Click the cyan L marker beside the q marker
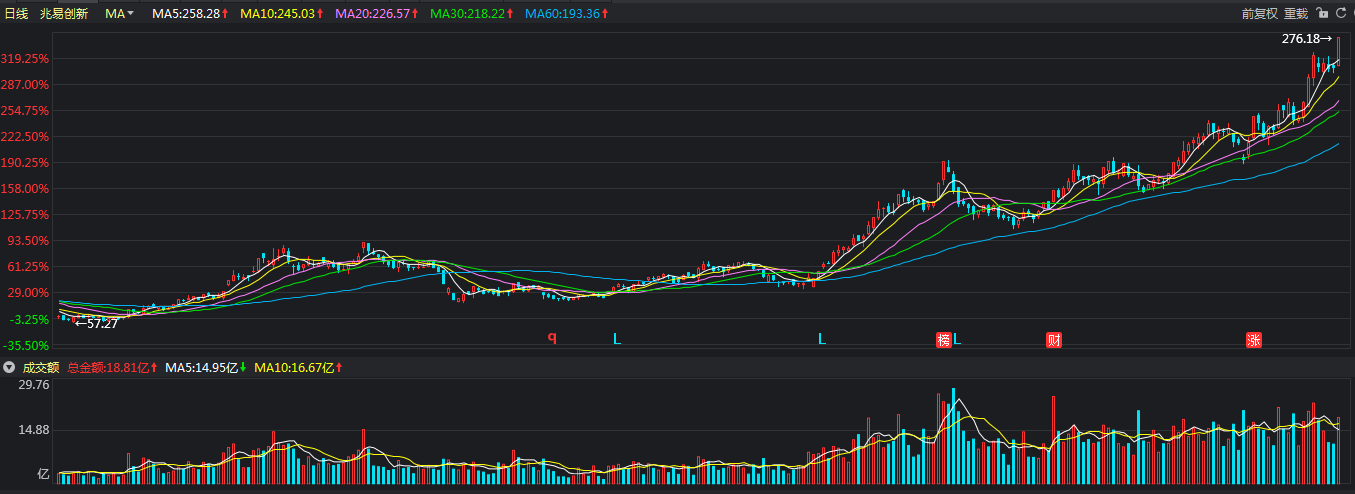 pos(617,339)
